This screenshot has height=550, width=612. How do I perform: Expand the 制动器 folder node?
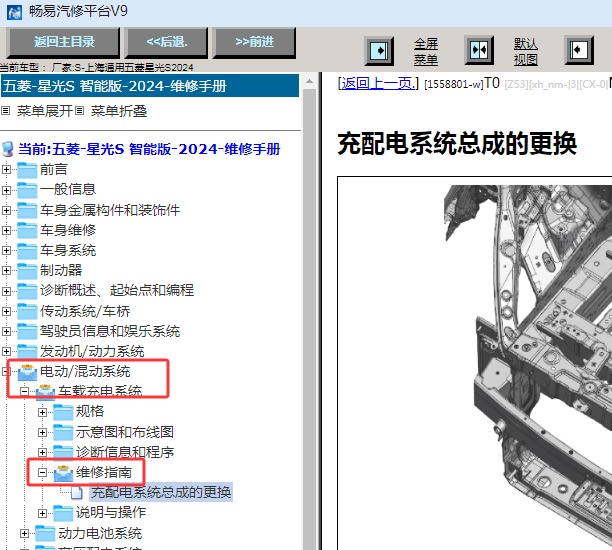click(x=6, y=271)
